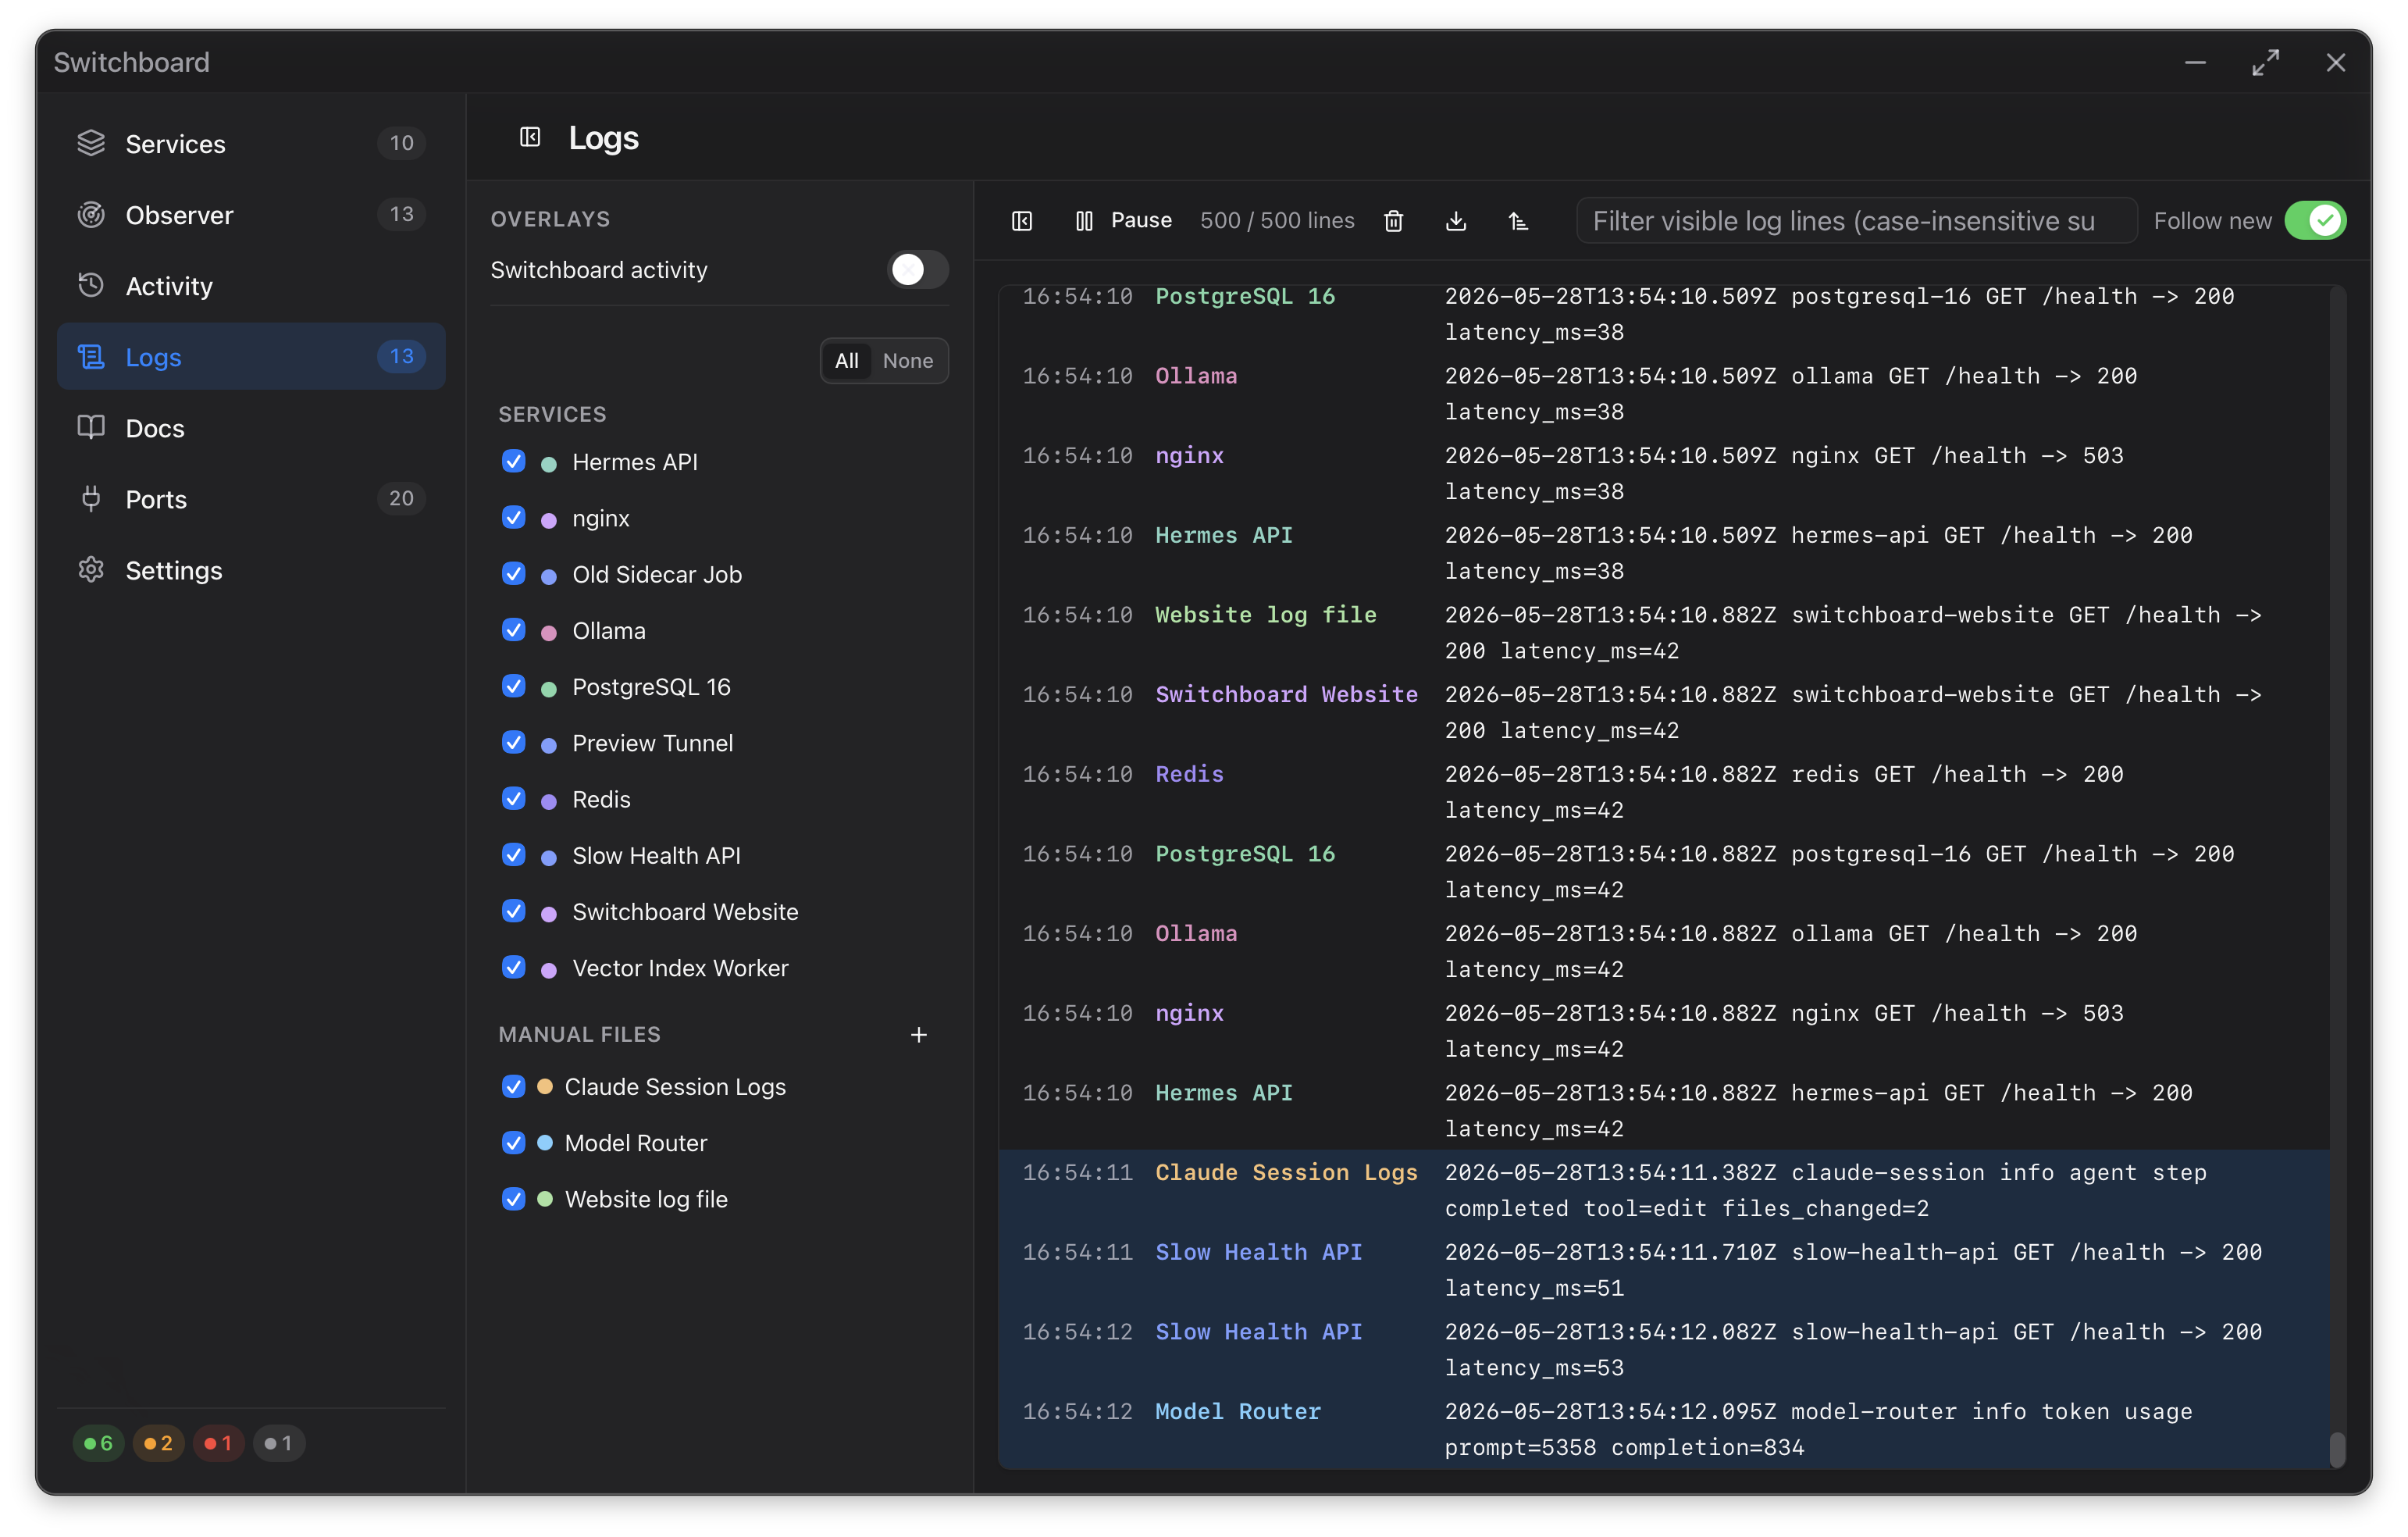Click the Hermes API color dot
Image resolution: width=2408 pixels, height=1537 pixels.
click(548, 463)
